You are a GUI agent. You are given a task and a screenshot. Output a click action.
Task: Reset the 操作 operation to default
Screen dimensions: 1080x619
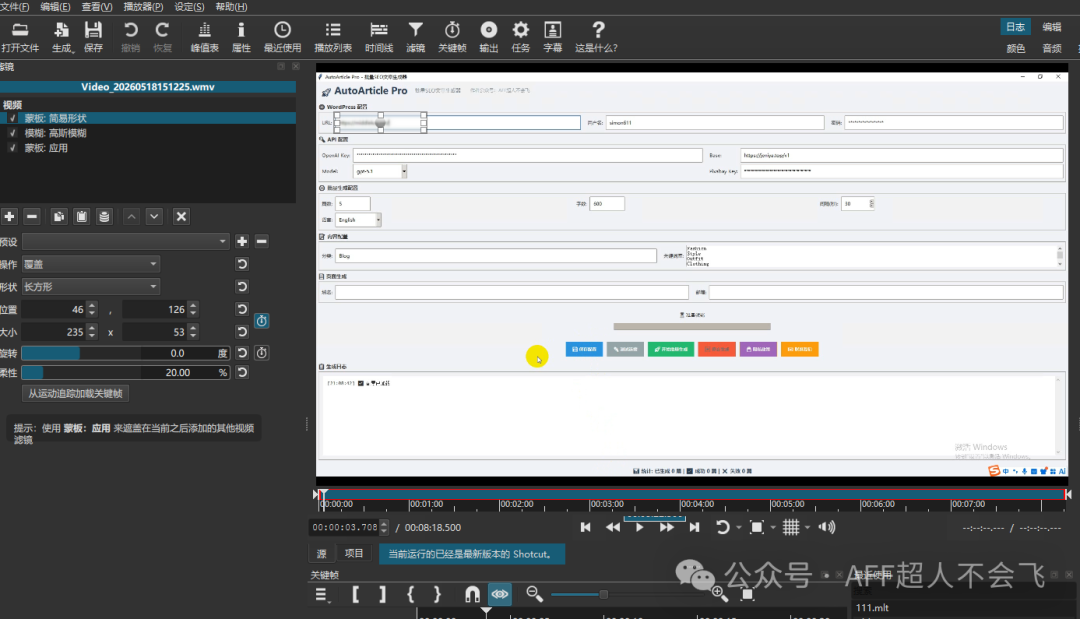242,264
